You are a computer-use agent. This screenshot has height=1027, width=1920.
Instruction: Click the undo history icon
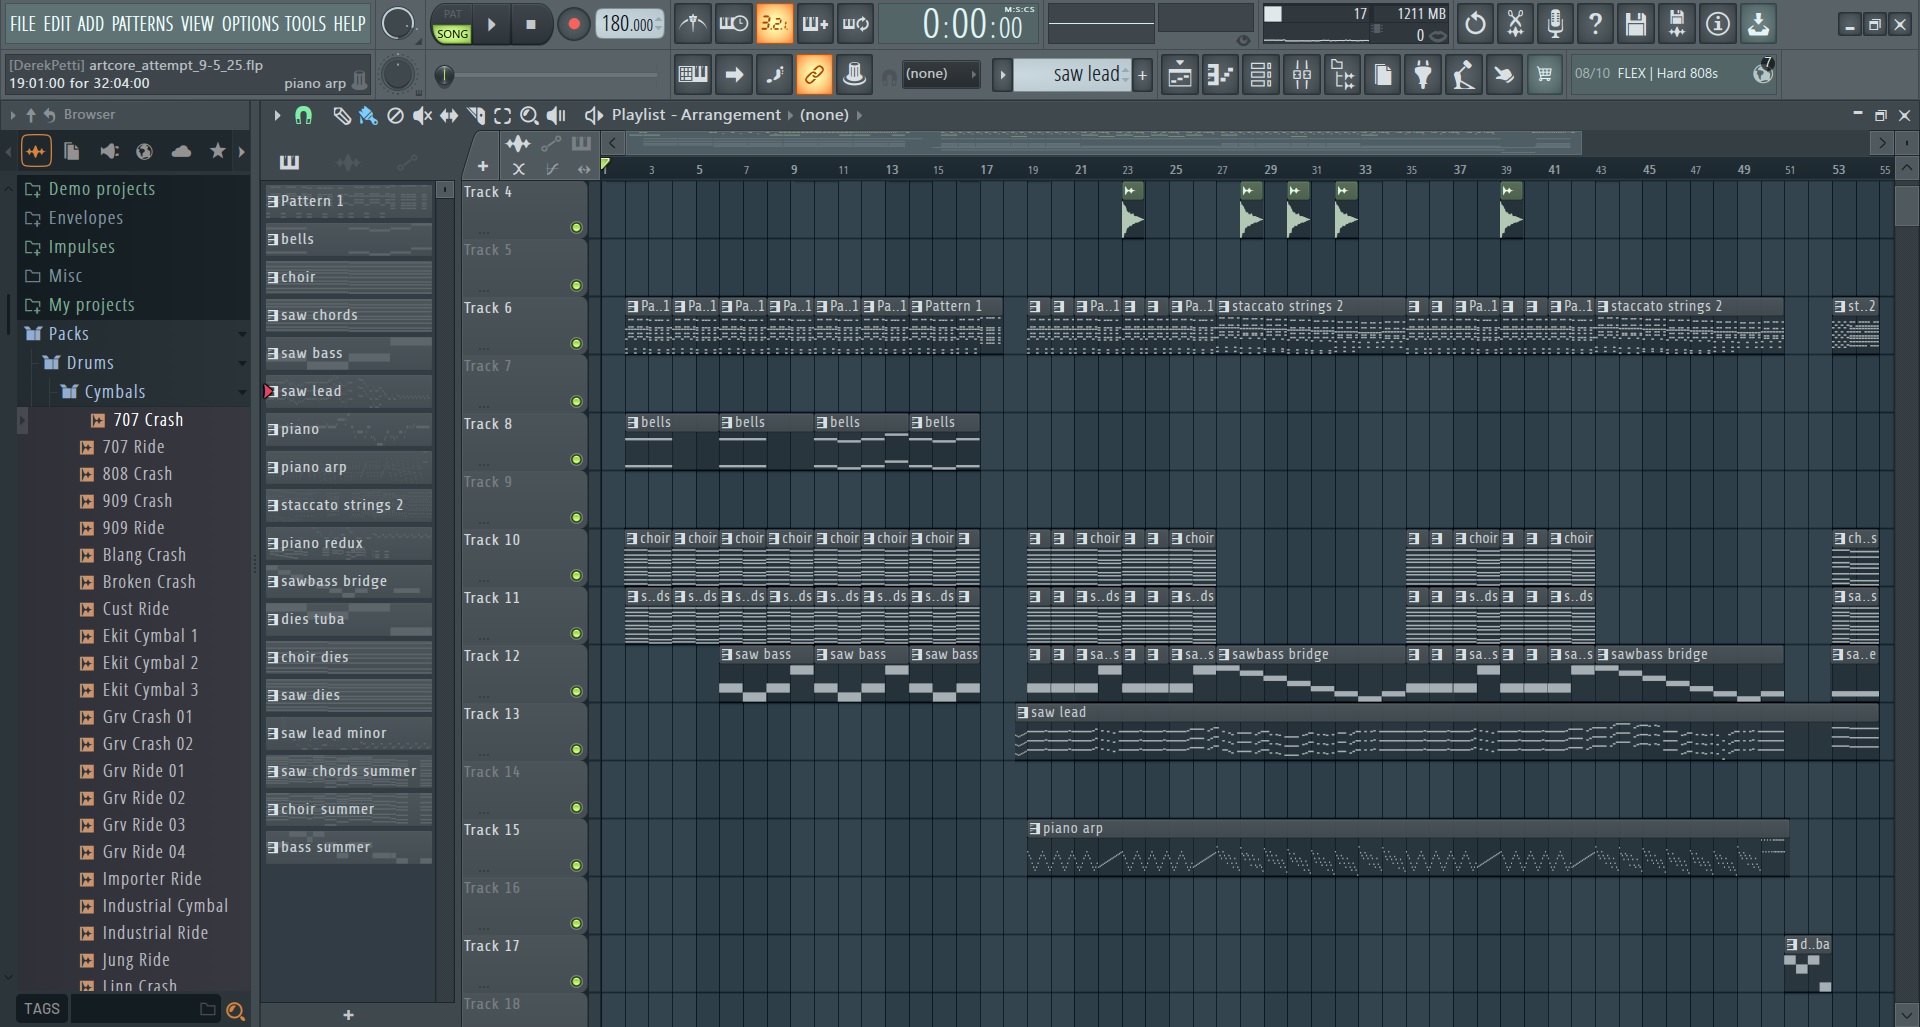tap(1475, 24)
